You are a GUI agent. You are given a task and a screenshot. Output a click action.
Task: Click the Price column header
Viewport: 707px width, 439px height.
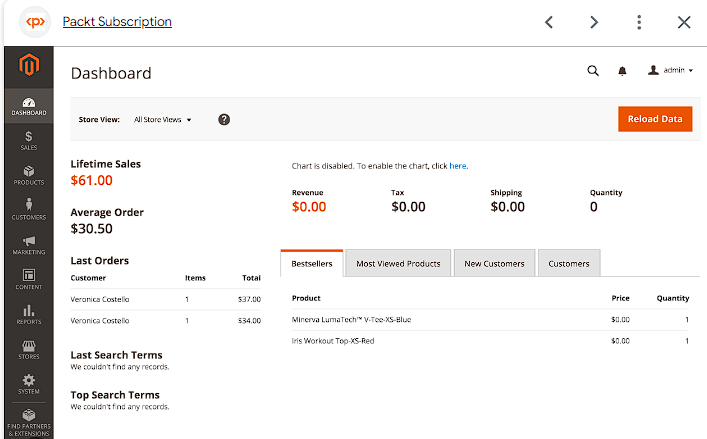click(620, 298)
